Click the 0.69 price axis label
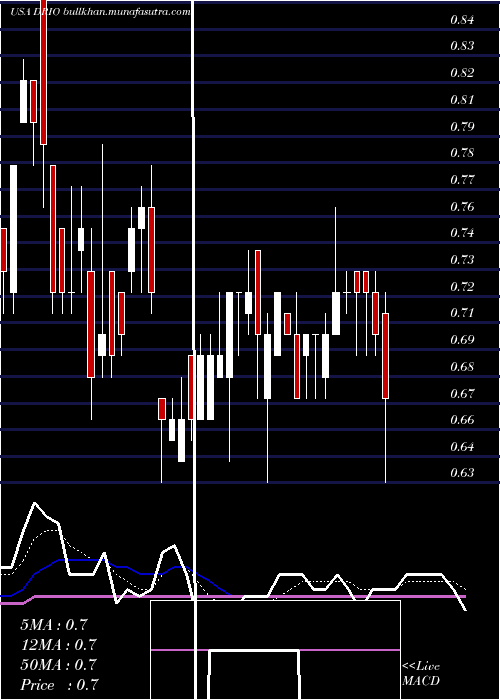 pyautogui.click(x=462, y=340)
